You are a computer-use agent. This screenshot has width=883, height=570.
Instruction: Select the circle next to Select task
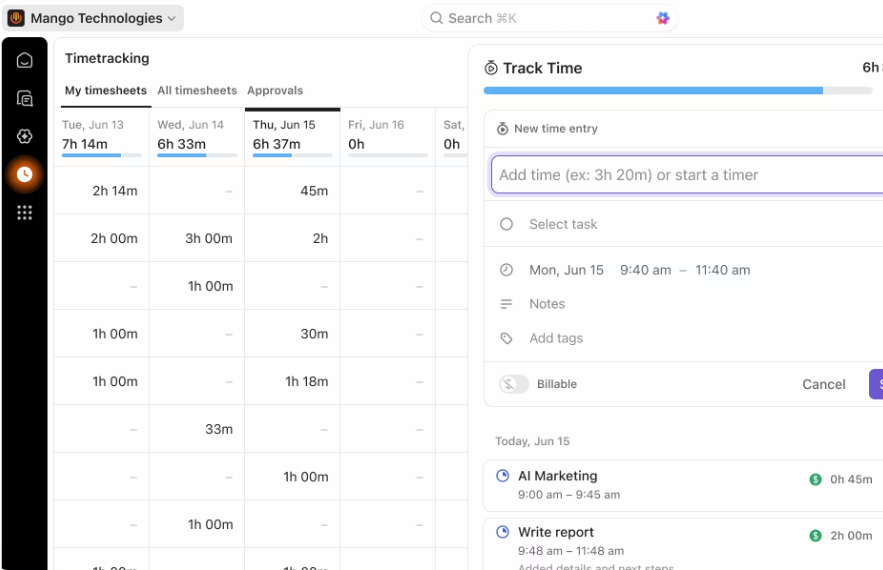click(x=506, y=224)
